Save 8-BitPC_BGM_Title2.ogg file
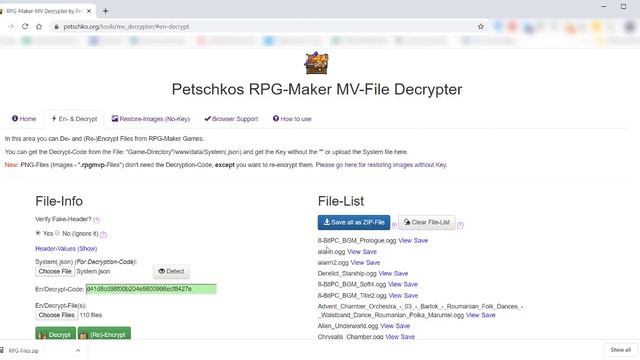Viewport: 640px width, 360px height. click(x=411, y=296)
